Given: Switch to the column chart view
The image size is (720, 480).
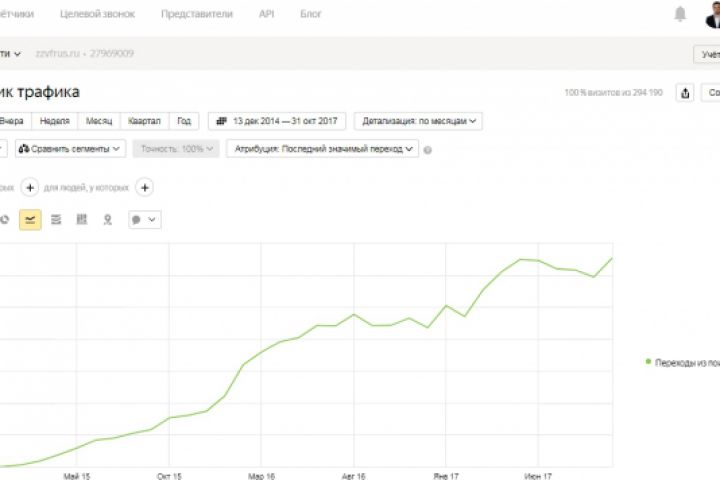Looking at the screenshot, I should [81, 219].
